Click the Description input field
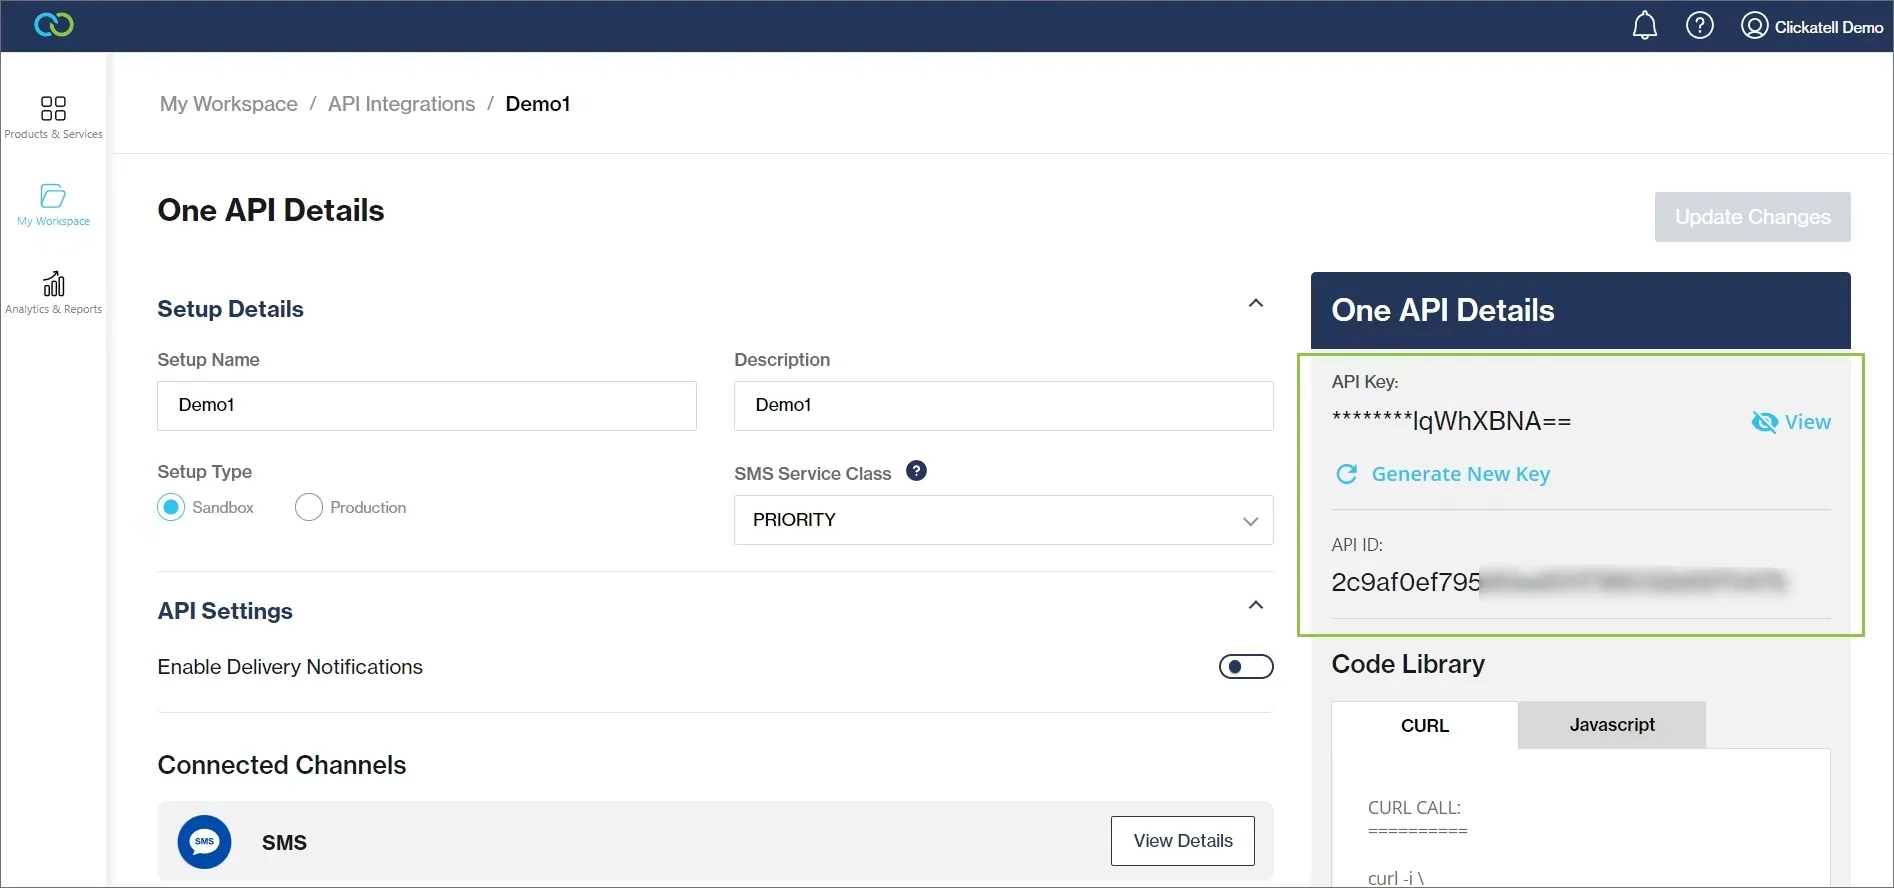The image size is (1894, 888). 1003,406
